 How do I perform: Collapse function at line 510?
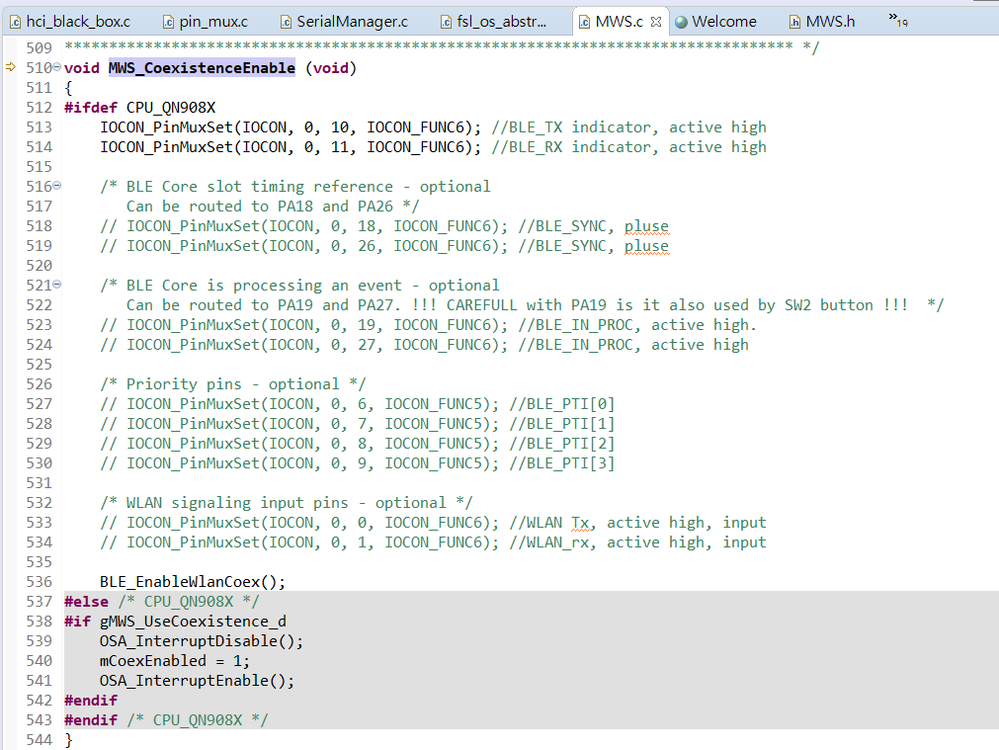point(57,66)
